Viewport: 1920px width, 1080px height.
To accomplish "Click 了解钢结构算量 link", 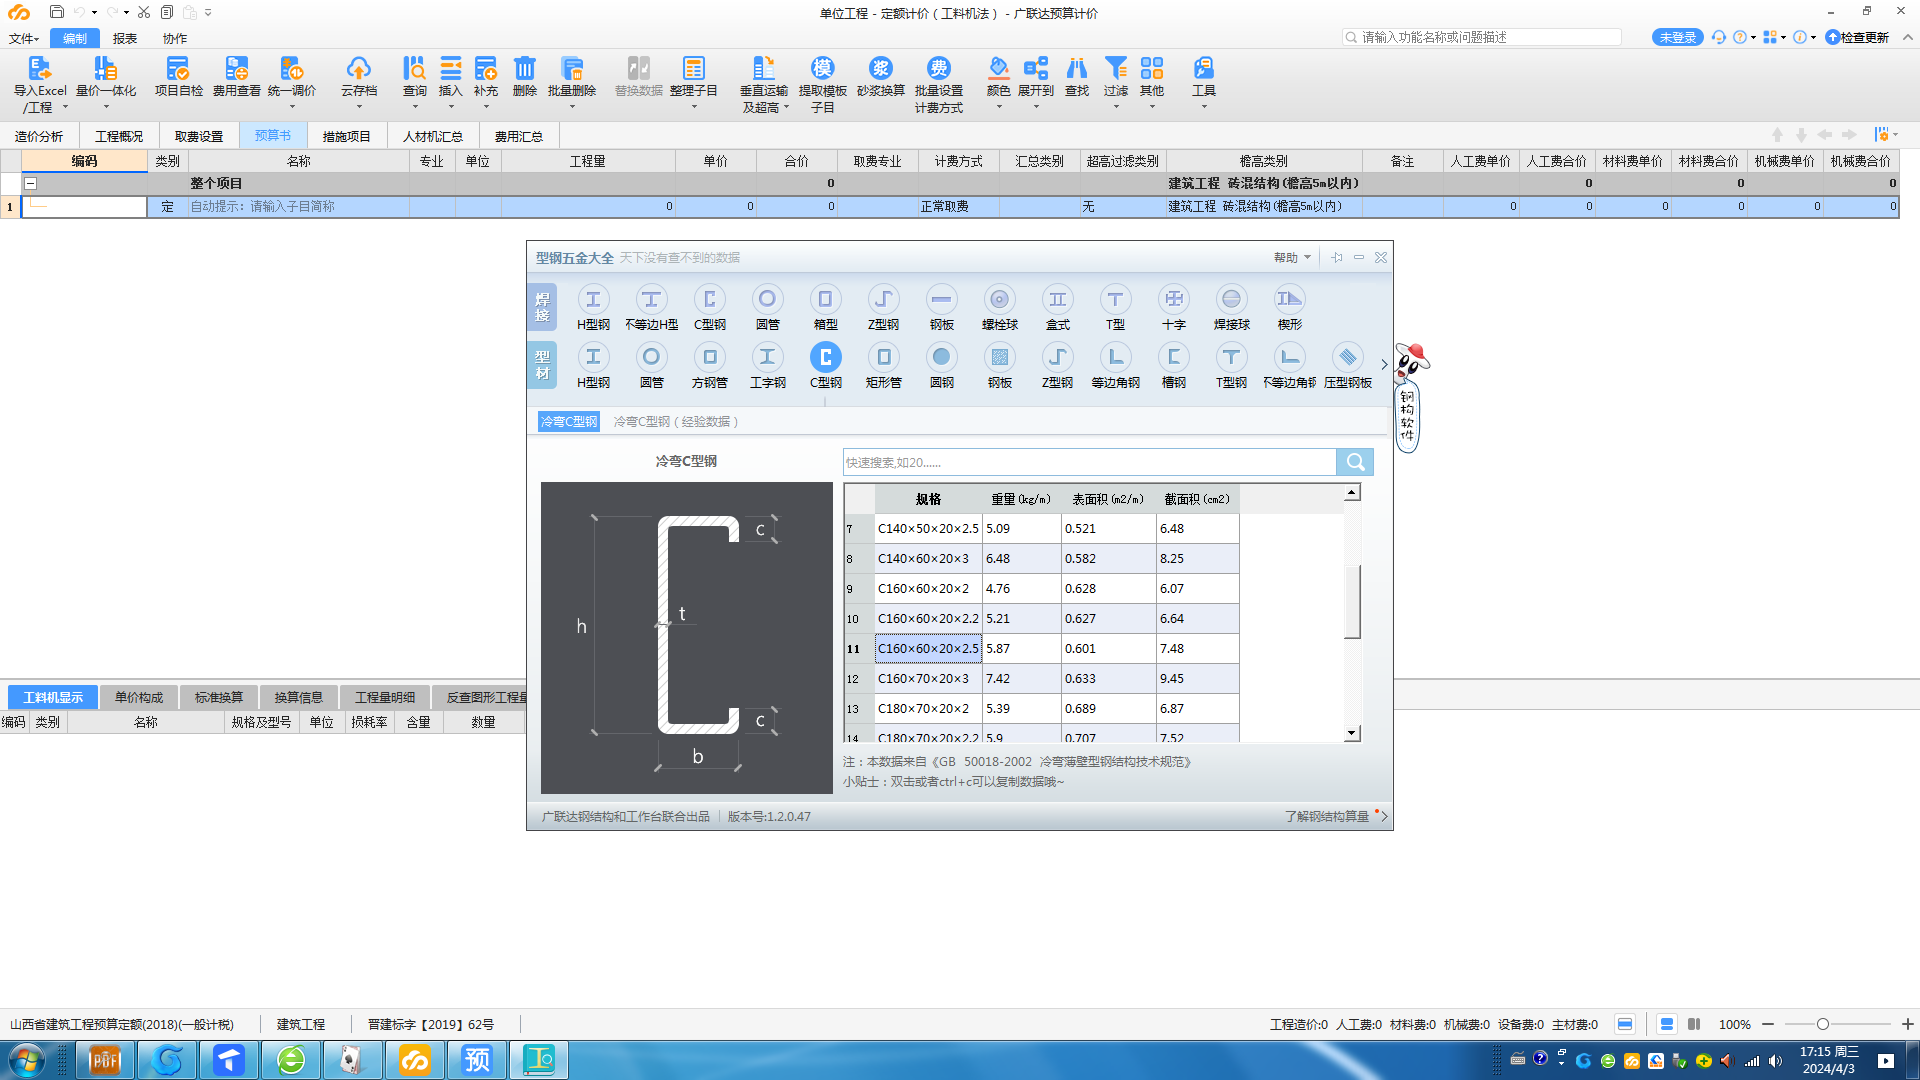I will coord(1326,816).
